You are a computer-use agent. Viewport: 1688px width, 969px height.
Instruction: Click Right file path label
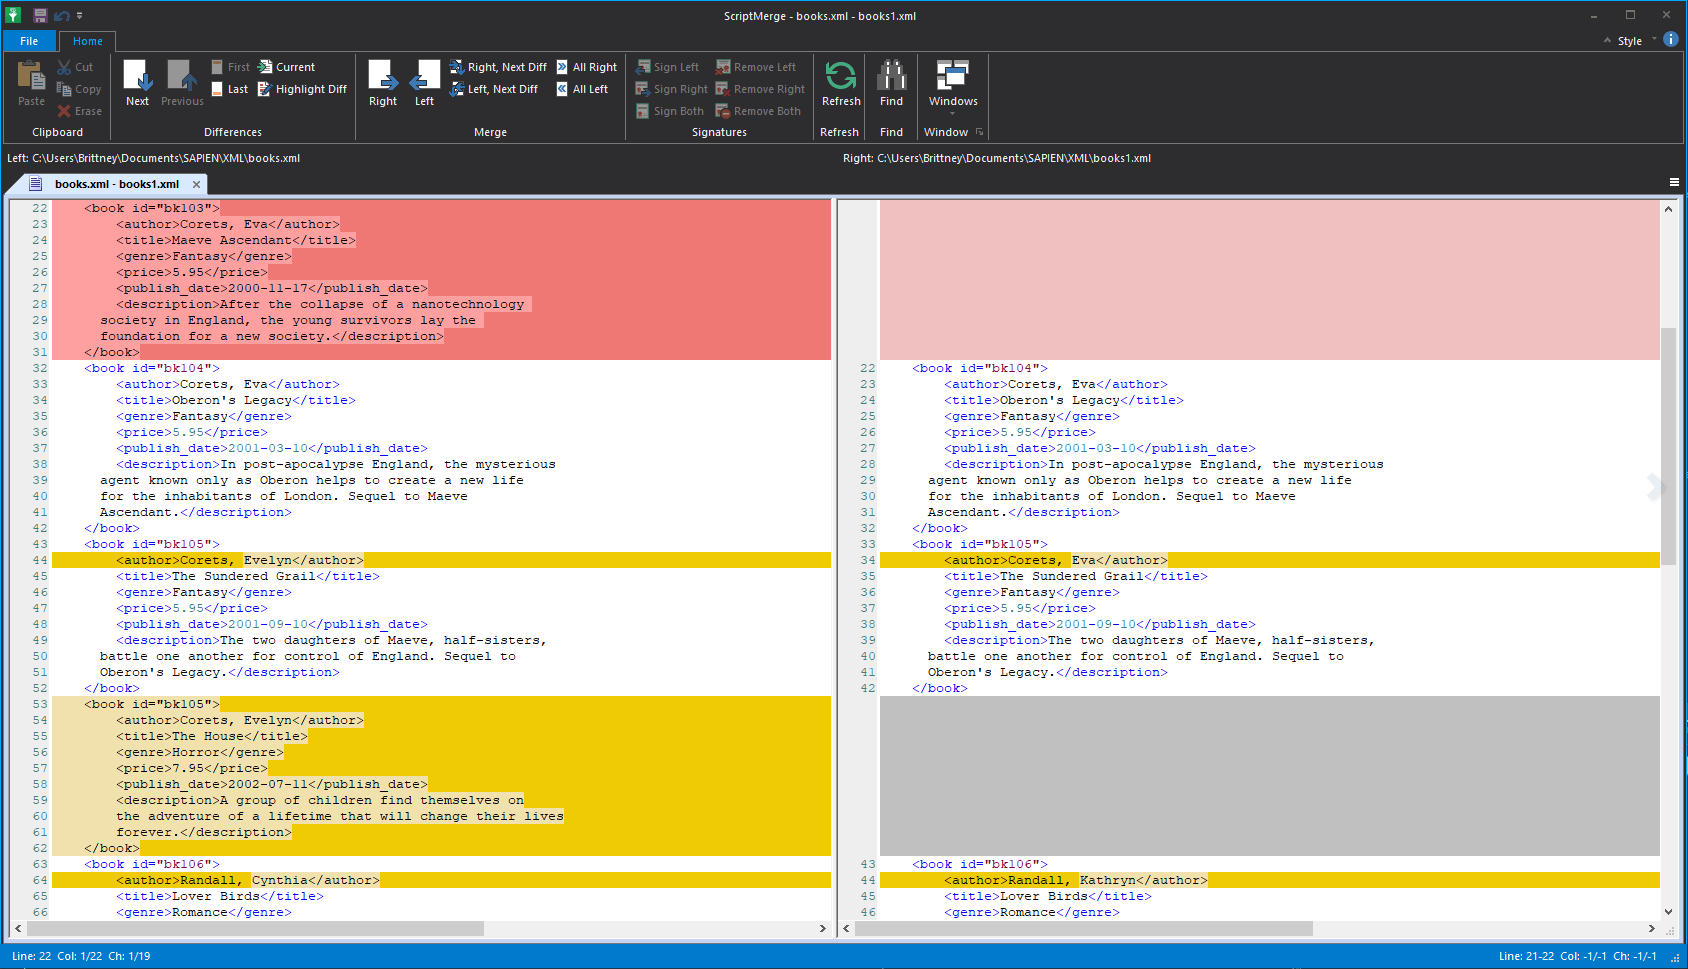point(997,158)
